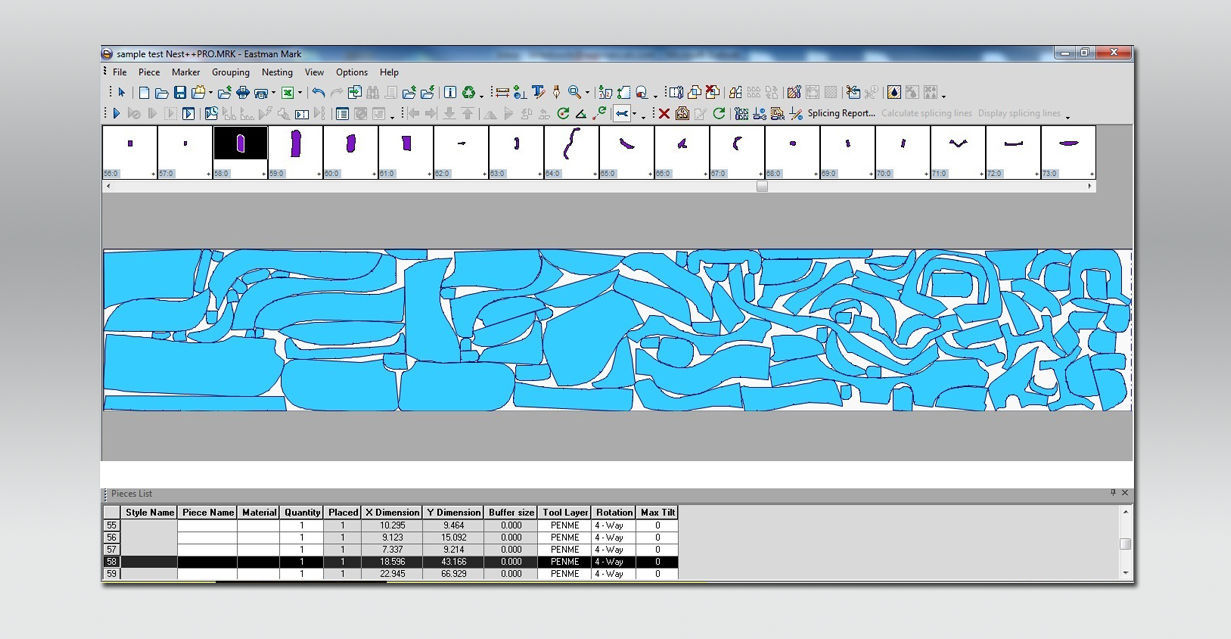The height and width of the screenshot is (639, 1231).
Task: Select the arrow selection tool
Action: point(121,94)
